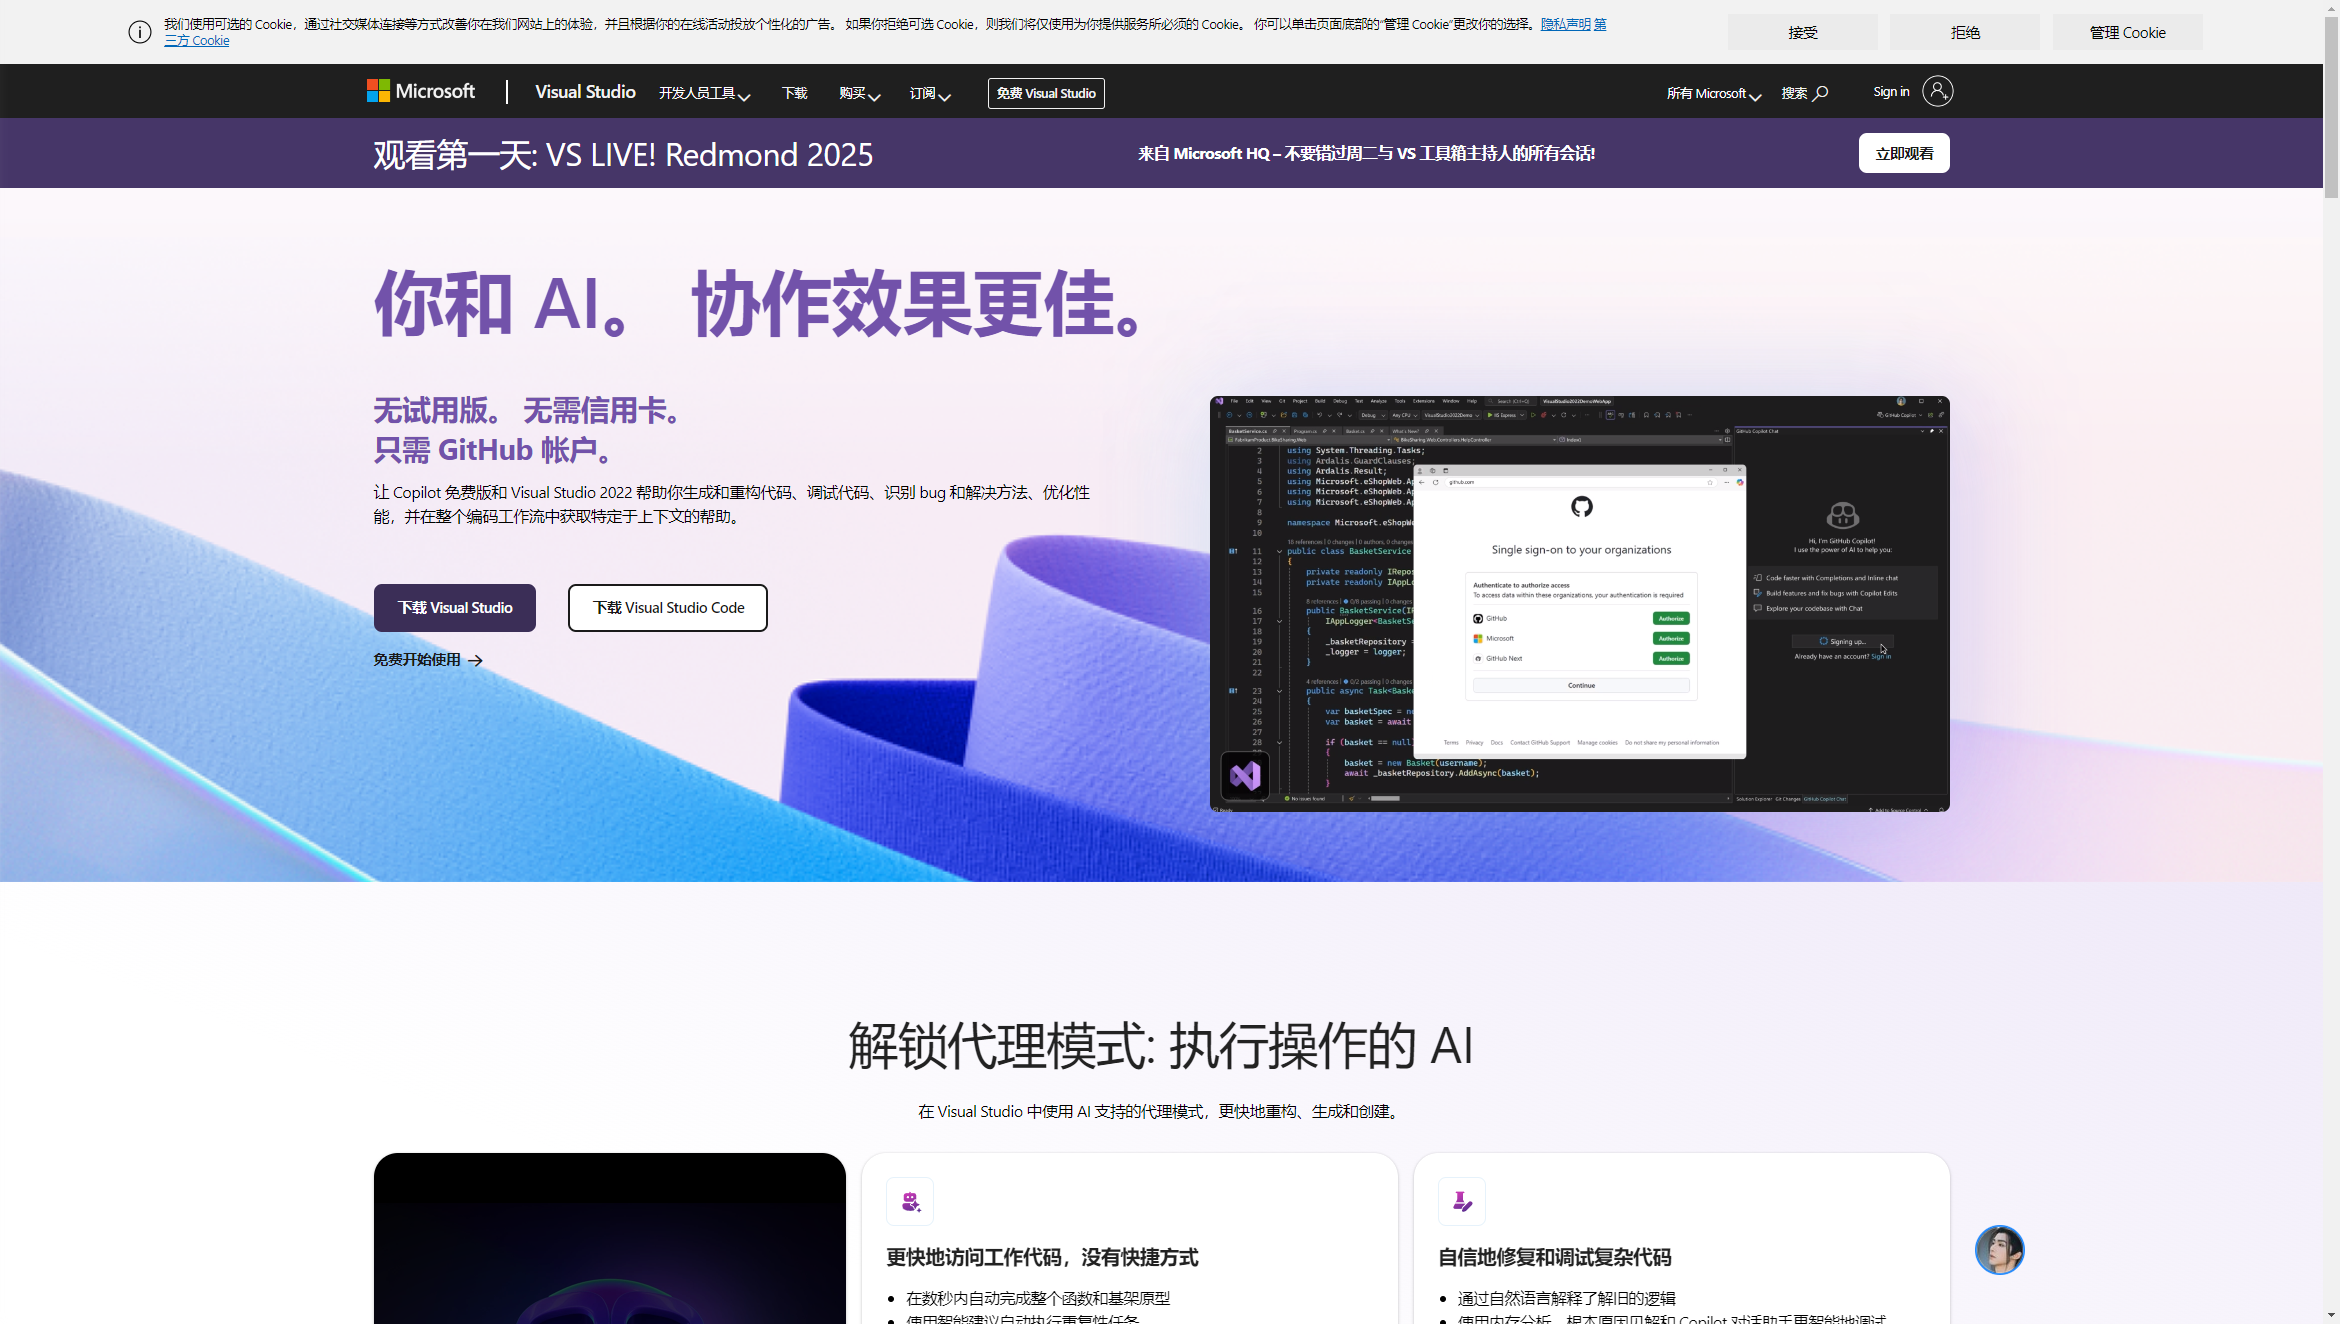Click the Microsoft logo

(x=421, y=91)
